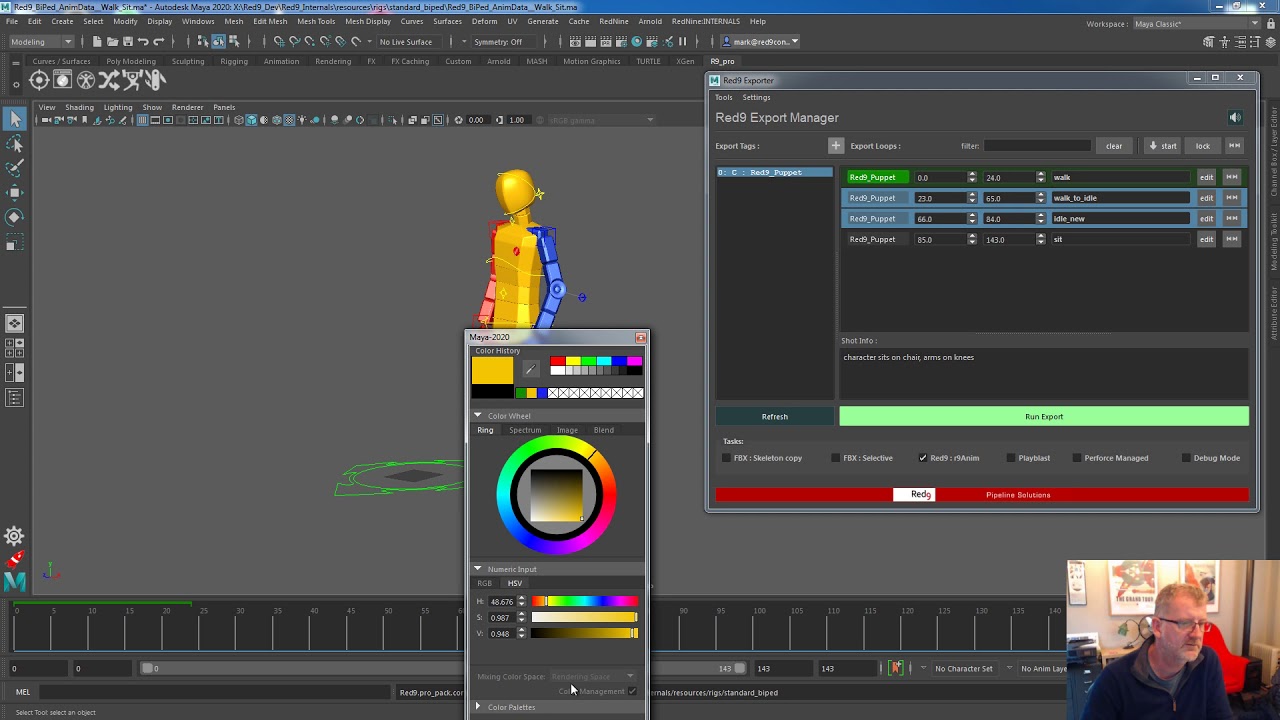1280x720 pixels.
Task: Switch to the Spectrum tab in color picker
Action: click(525, 430)
